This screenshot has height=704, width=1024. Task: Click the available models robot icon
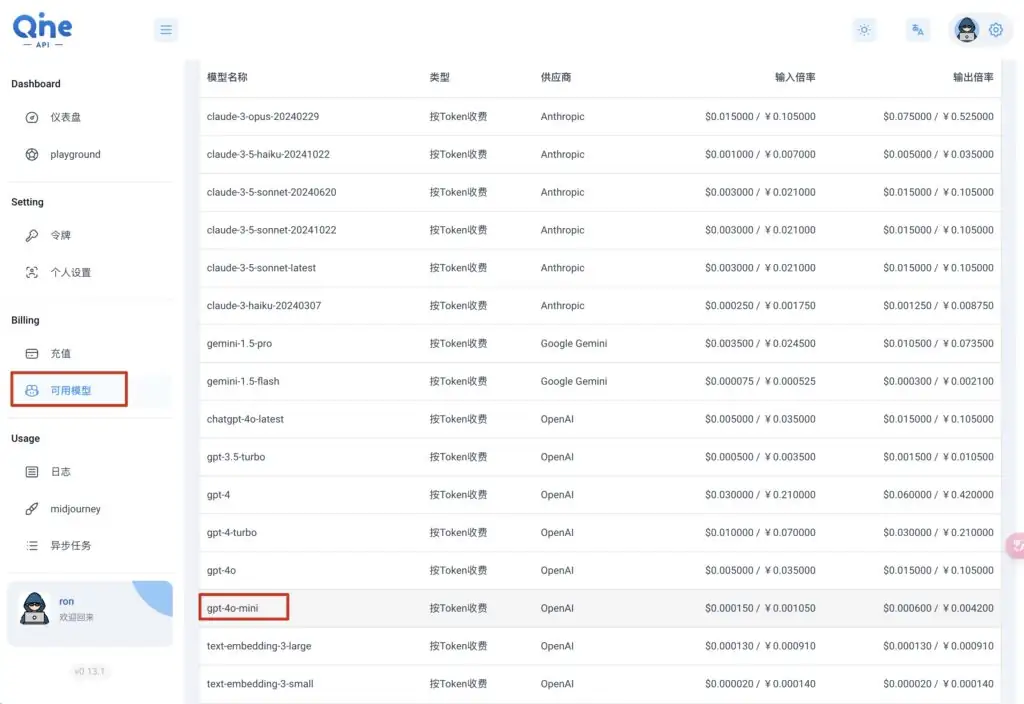click(x=32, y=391)
